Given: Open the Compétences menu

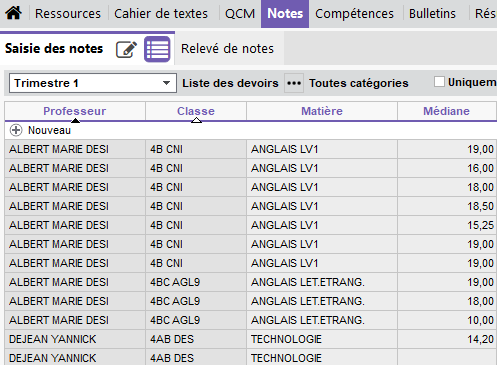Looking at the screenshot, I should click(x=354, y=14).
